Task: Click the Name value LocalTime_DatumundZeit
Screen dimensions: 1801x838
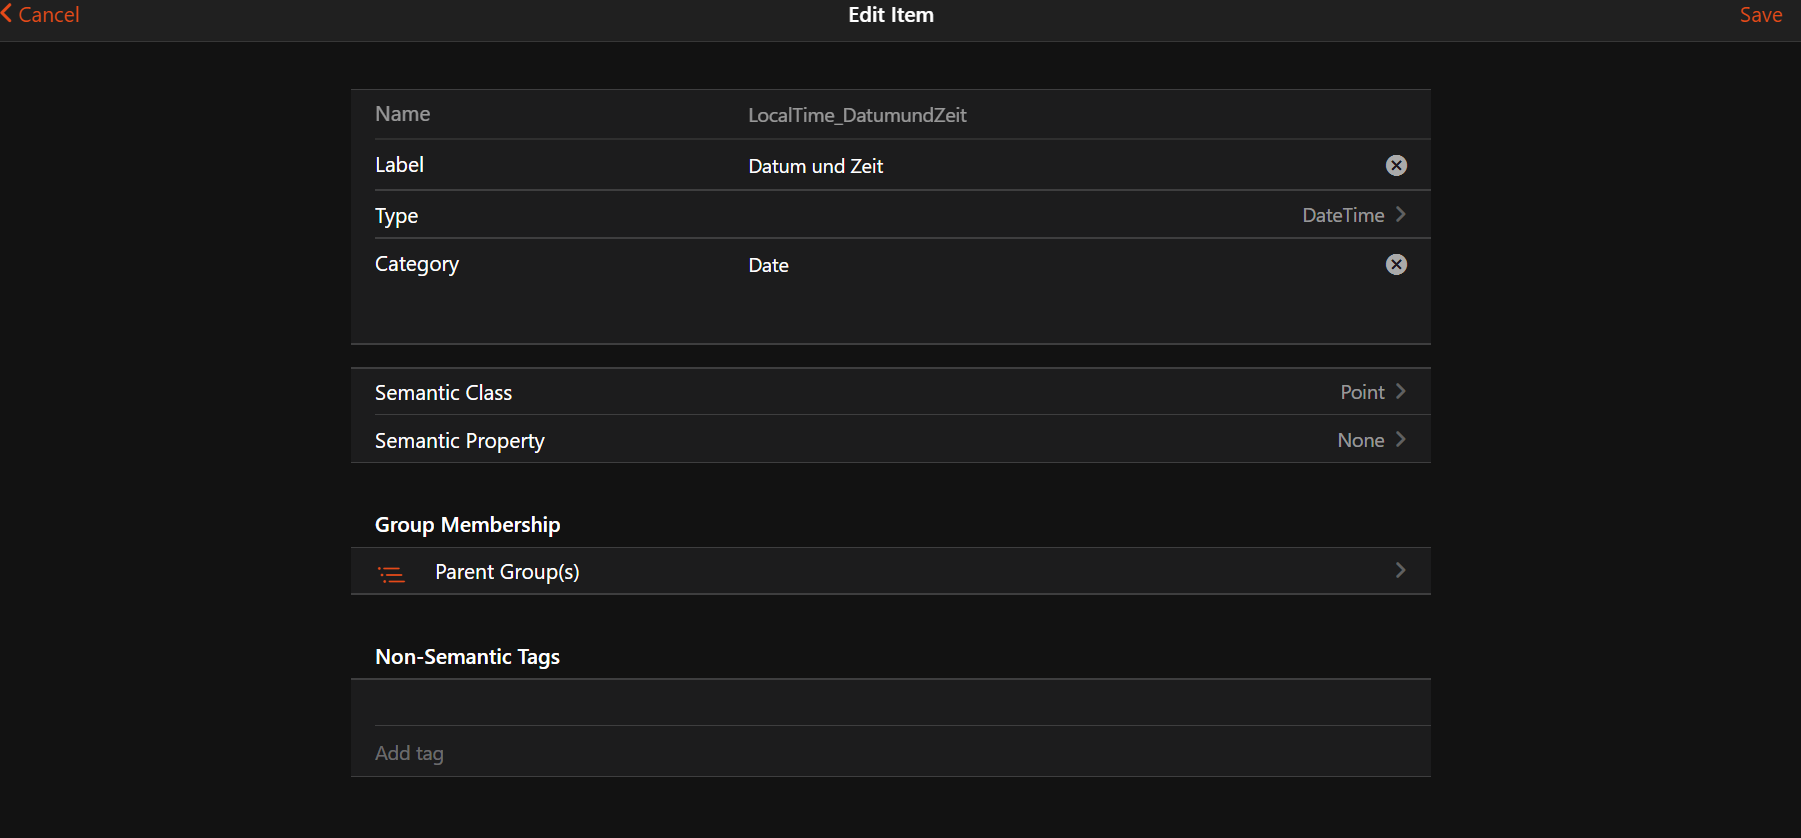Action: pos(857,116)
